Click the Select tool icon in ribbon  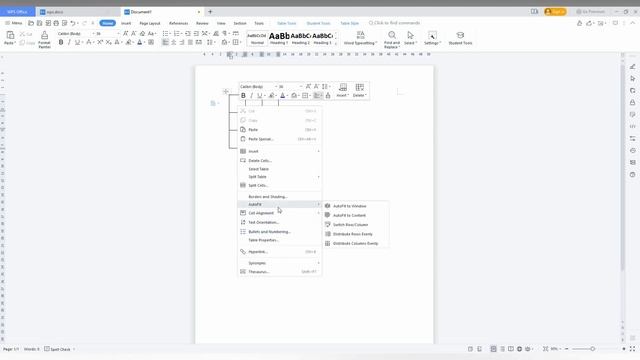click(410, 35)
